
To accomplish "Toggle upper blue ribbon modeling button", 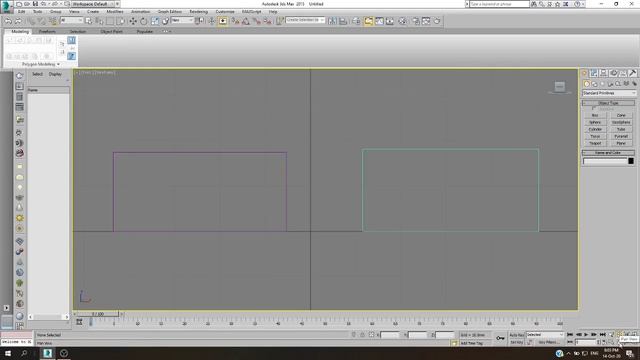I will pos(71,40).
